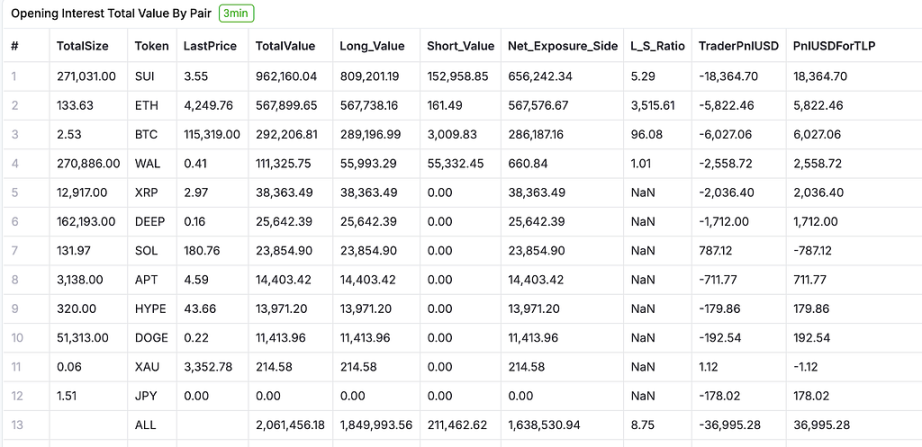Click the TotalValue column header
The image size is (922, 447).
click(285, 47)
